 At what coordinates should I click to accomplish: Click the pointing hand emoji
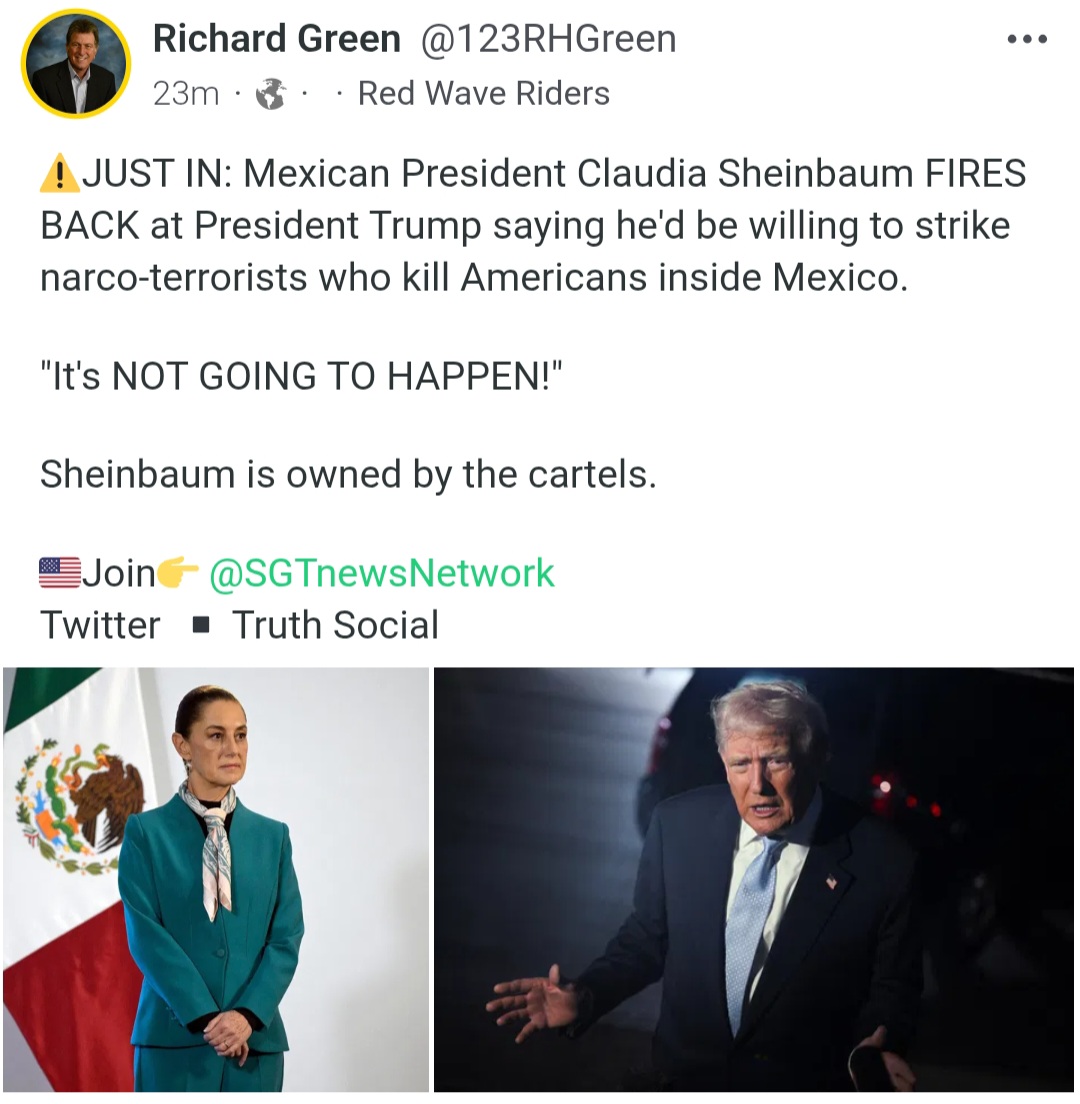click(178, 572)
